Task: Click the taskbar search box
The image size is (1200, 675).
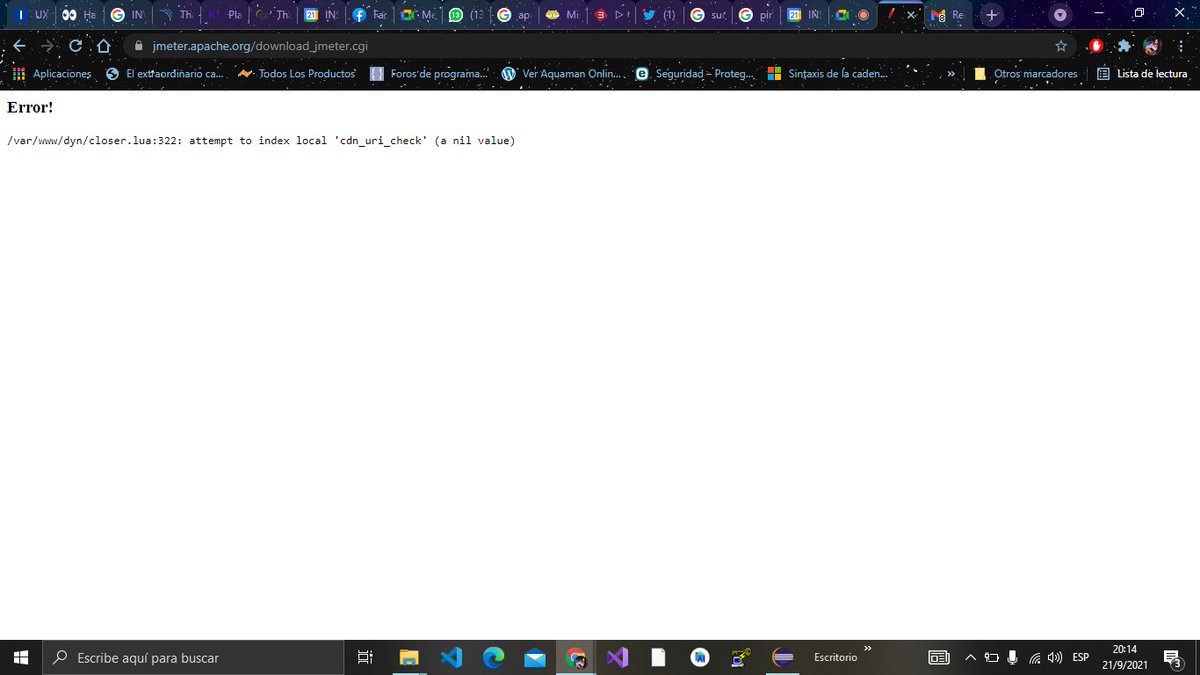Action: click(x=194, y=657)
